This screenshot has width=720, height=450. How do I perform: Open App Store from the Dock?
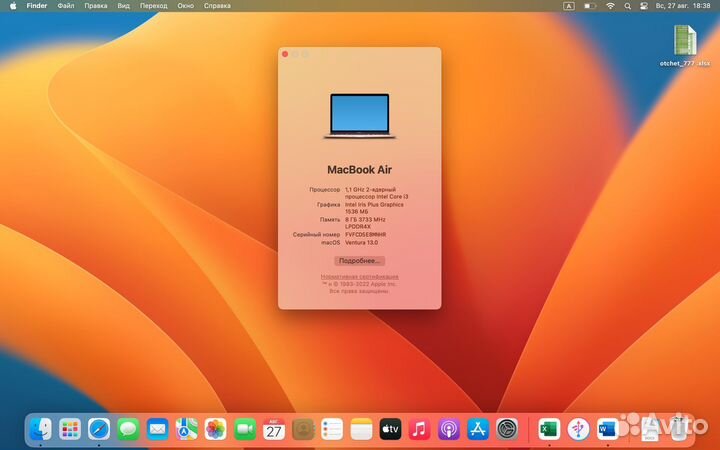tap(478, 430)
